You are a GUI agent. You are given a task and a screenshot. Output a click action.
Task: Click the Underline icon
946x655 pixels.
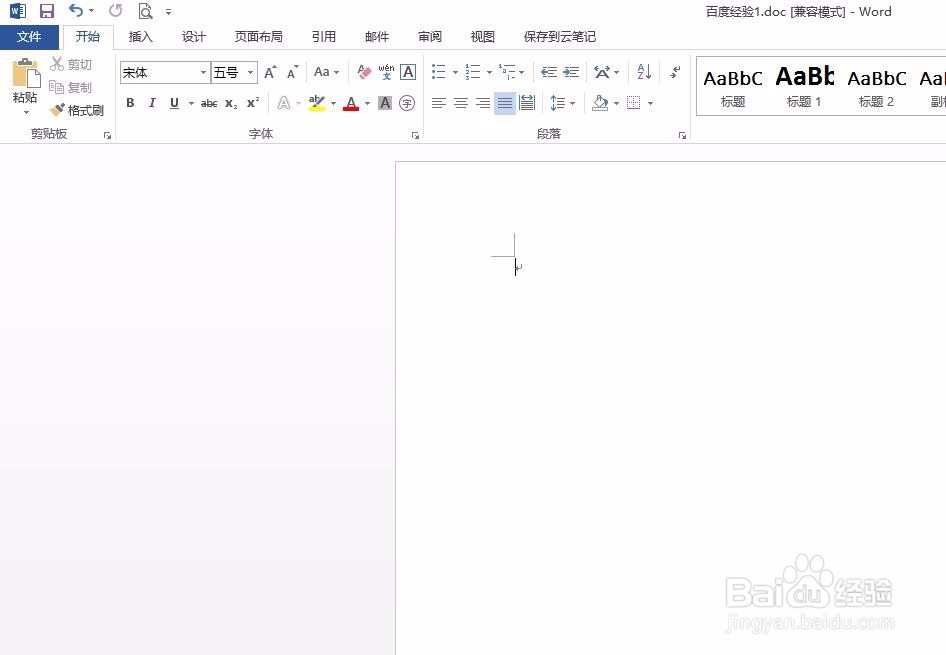click(x=172, y=103)
